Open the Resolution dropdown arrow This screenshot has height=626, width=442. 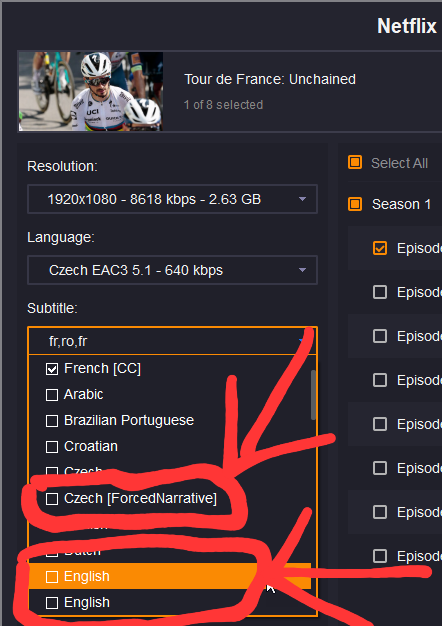[302, 199]
